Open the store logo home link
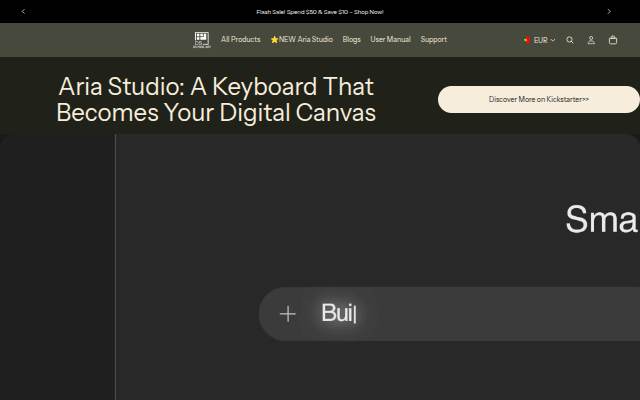This screenshot has height=400, width=640. click(x=202, y=40)
